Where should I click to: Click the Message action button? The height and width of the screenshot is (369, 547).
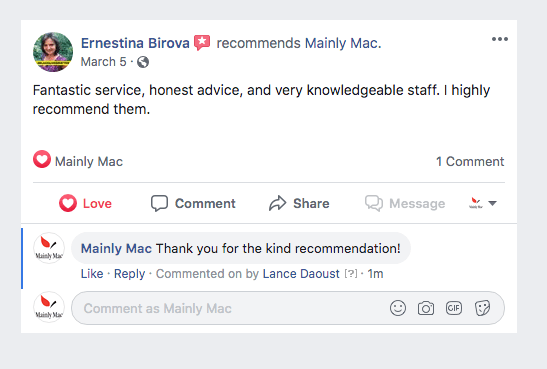pyautogui.click(x=405, y=203)
